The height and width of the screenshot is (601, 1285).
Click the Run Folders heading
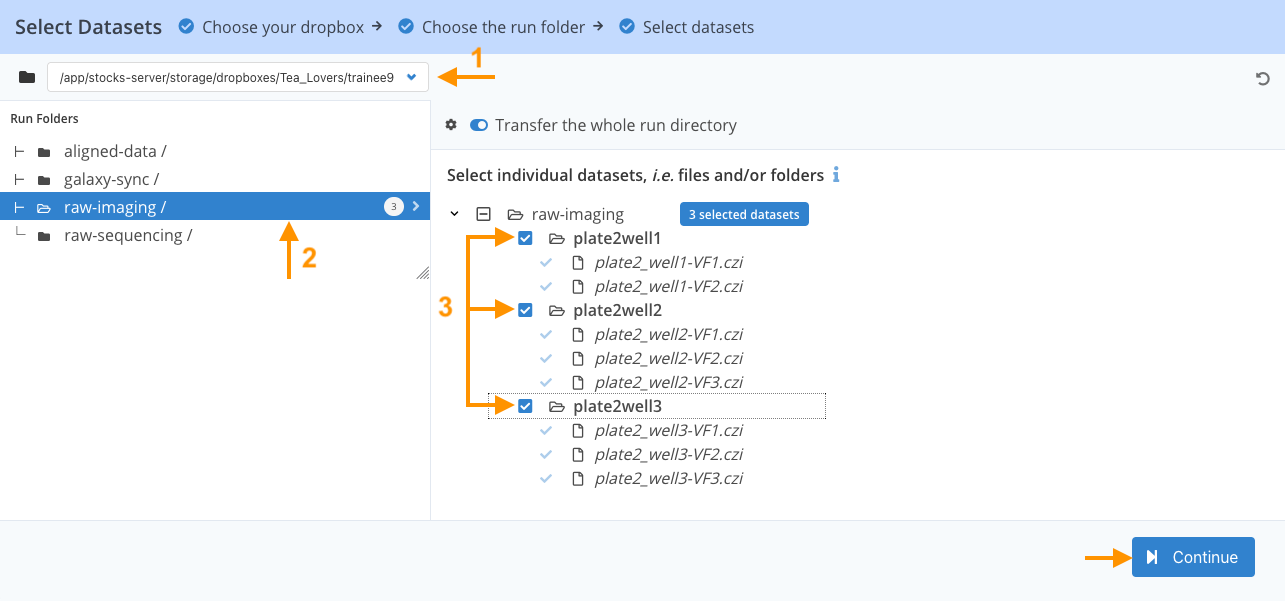[45, 118]
